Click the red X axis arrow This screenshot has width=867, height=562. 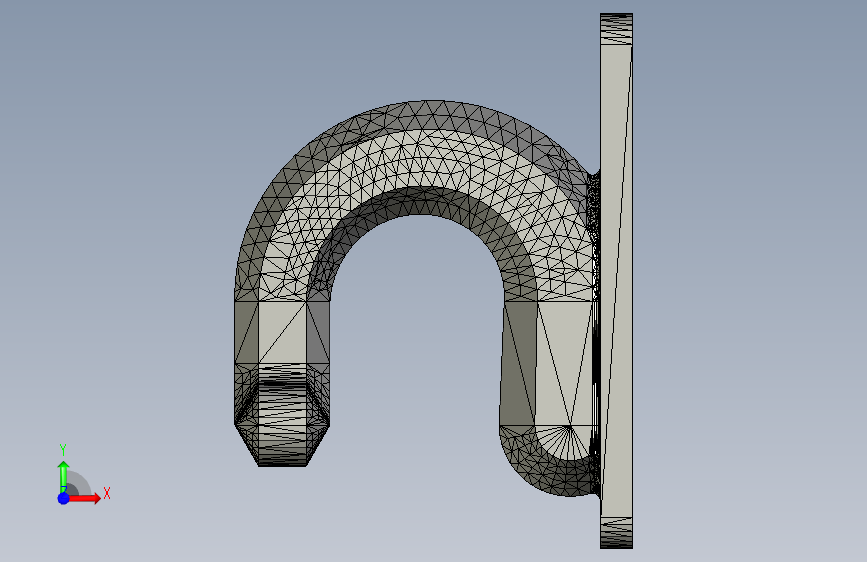click(84, 498)
